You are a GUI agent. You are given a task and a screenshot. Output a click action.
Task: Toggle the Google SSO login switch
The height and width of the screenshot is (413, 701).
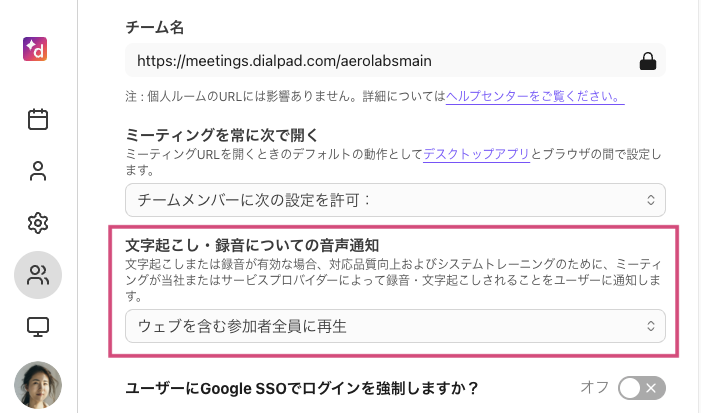pos(641,388)
